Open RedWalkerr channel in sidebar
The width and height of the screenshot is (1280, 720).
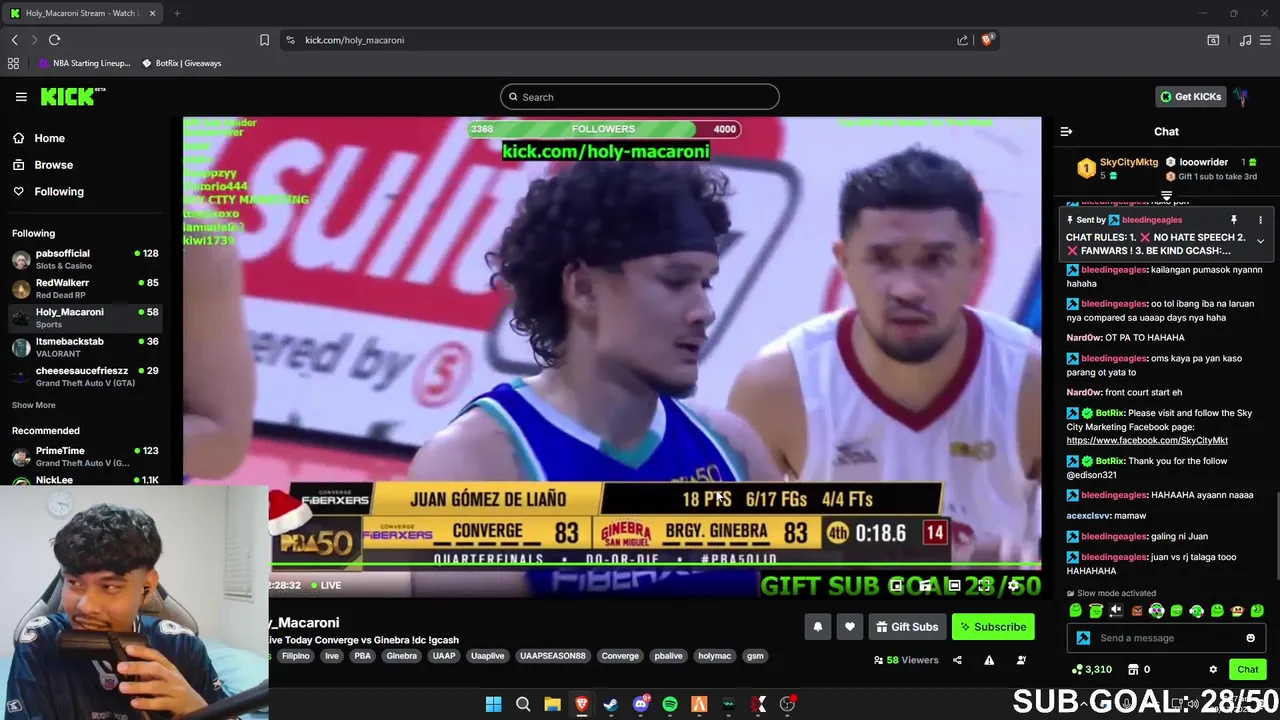pos(85,288)
